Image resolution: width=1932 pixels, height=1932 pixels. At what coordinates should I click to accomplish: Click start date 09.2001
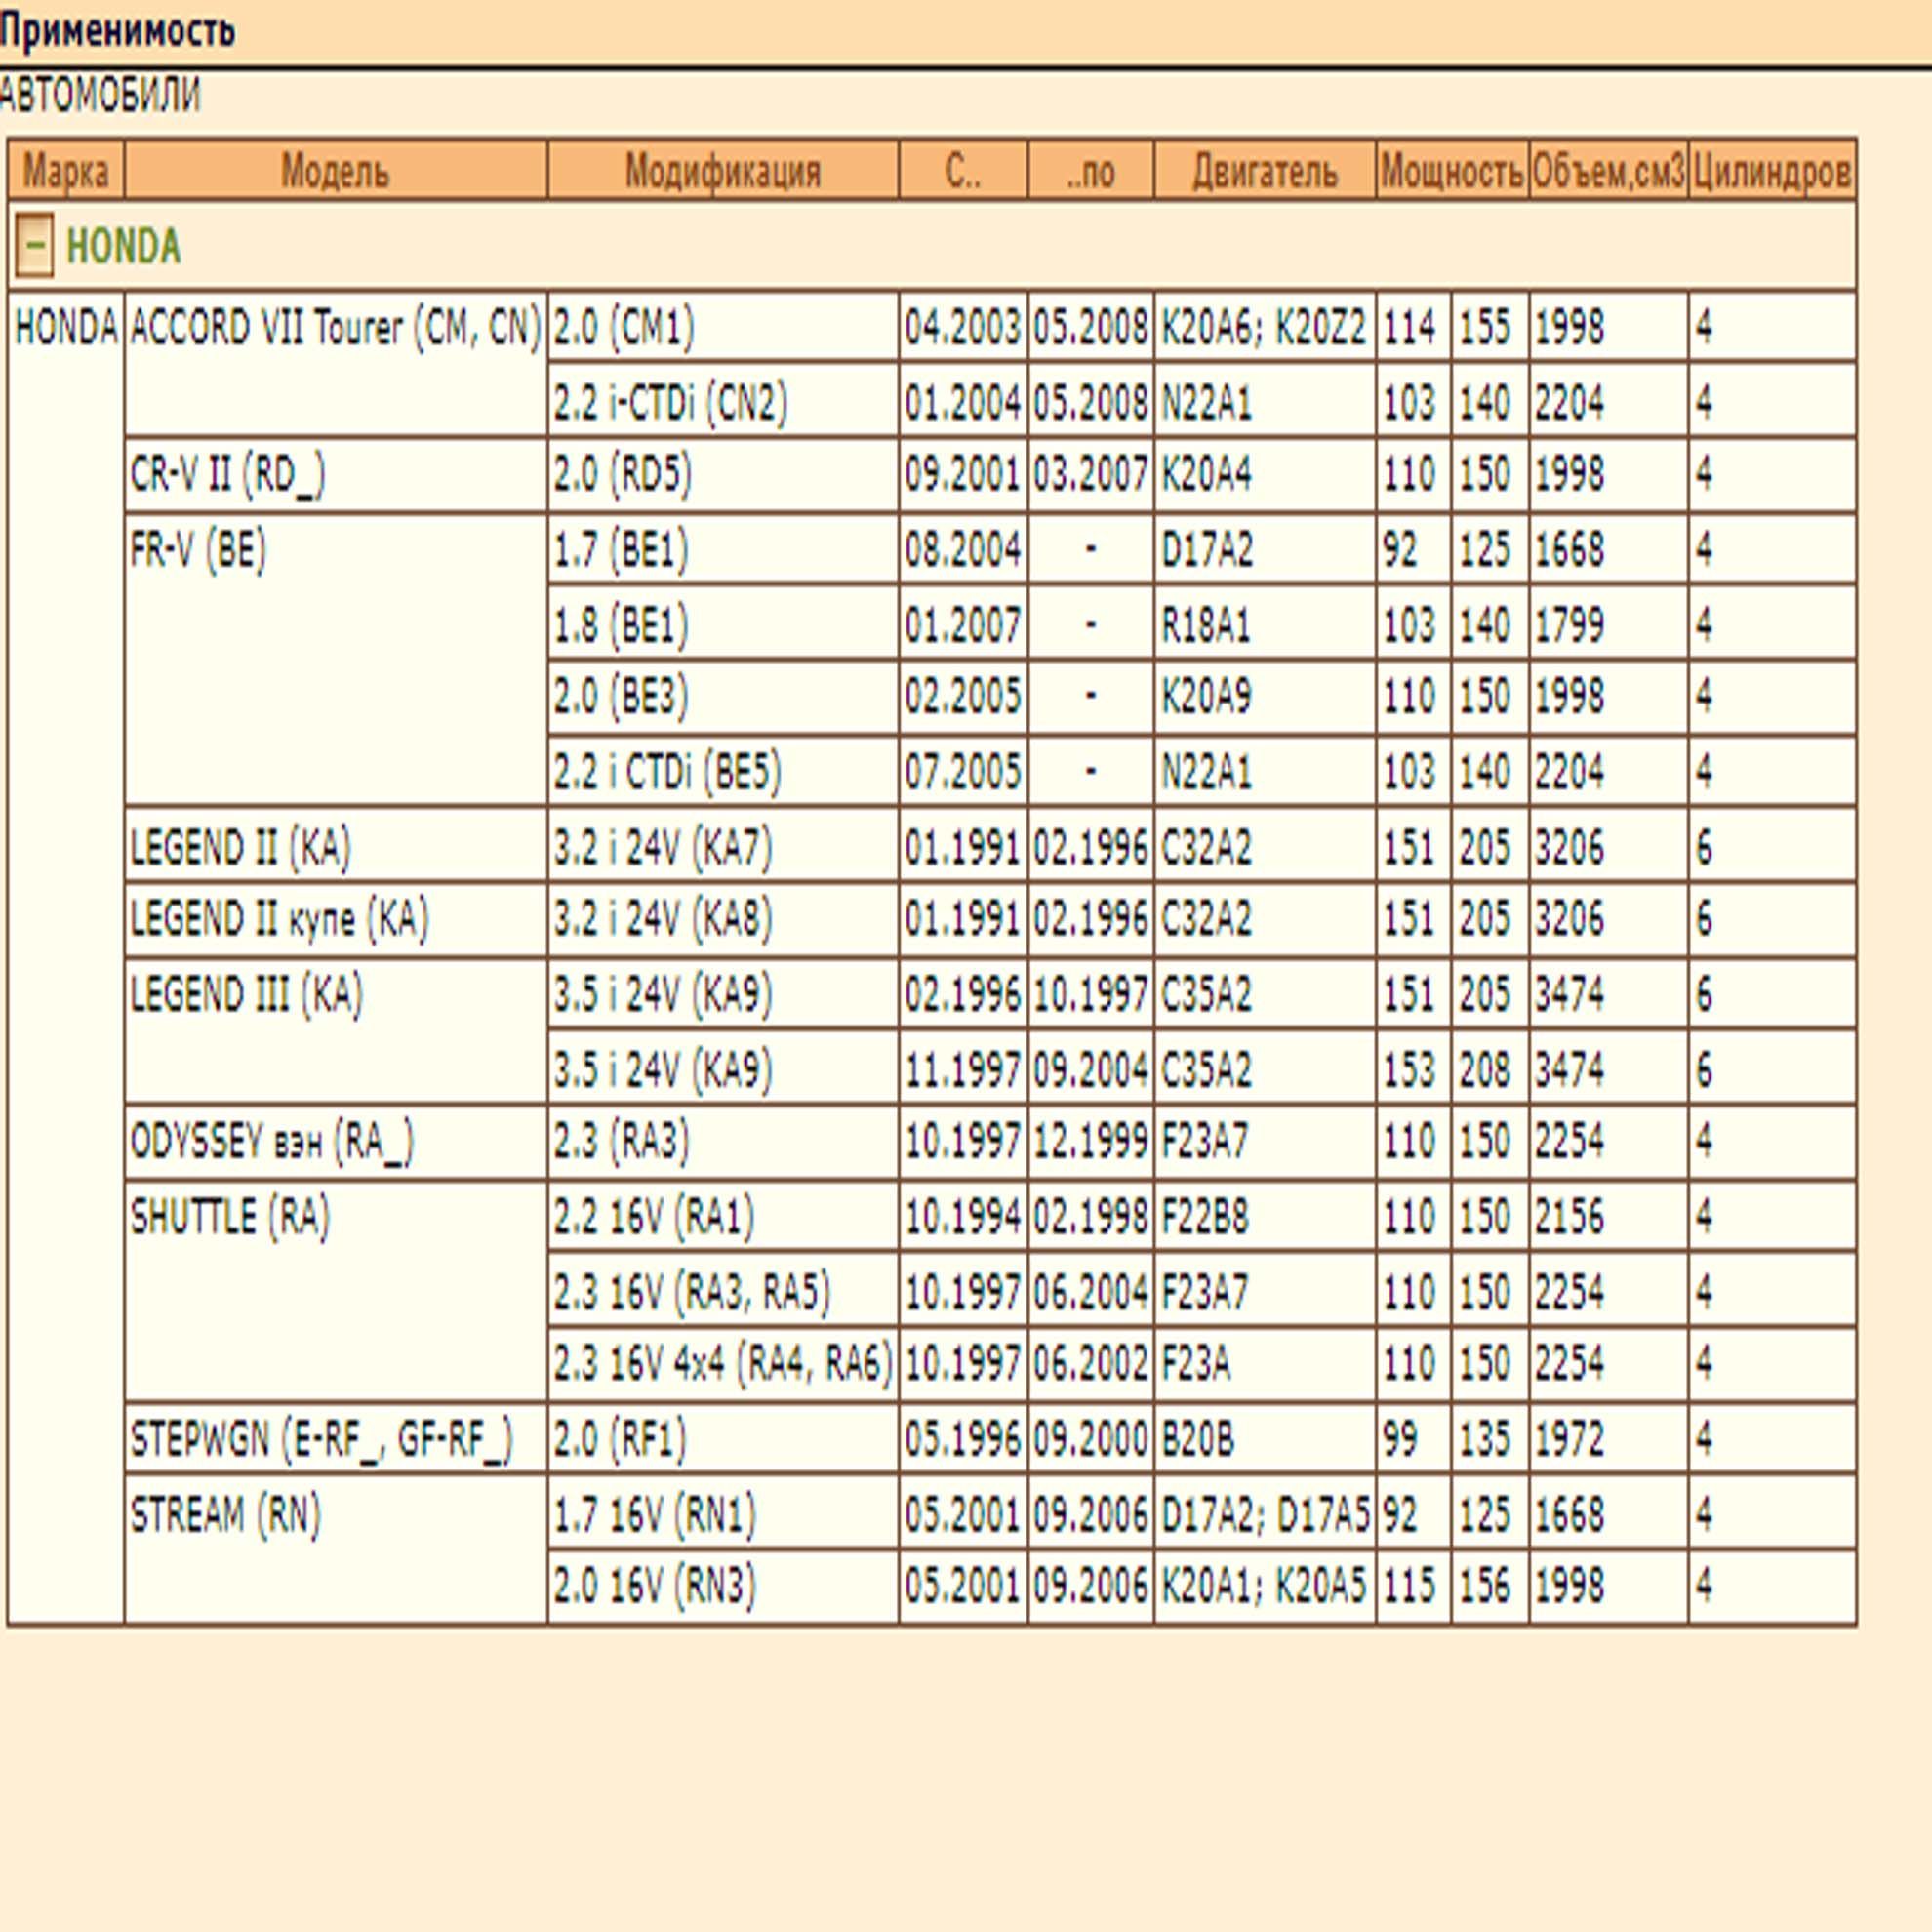click(x=963, y=474)
